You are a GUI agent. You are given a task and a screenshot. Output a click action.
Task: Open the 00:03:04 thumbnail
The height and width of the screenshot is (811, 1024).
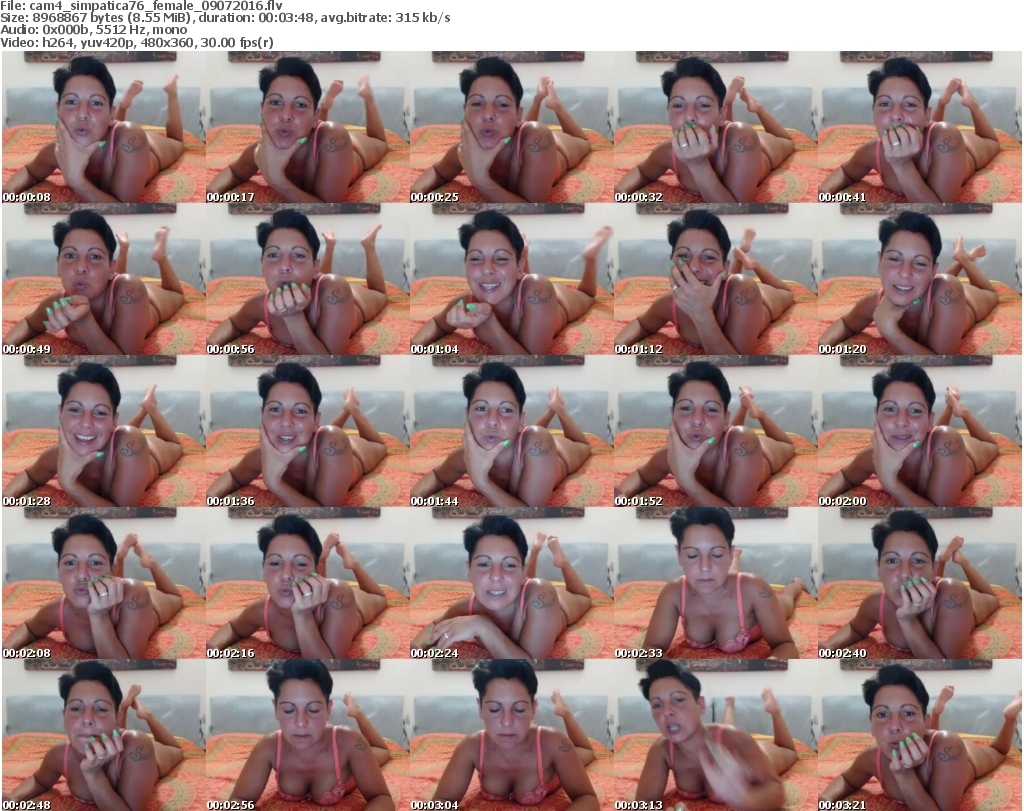[x=511, y=735]
